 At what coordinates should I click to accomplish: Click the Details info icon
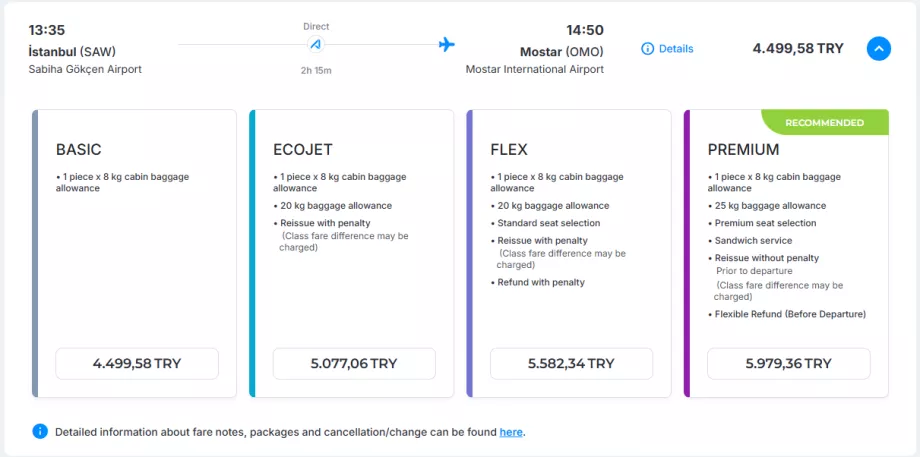(647, 48)
